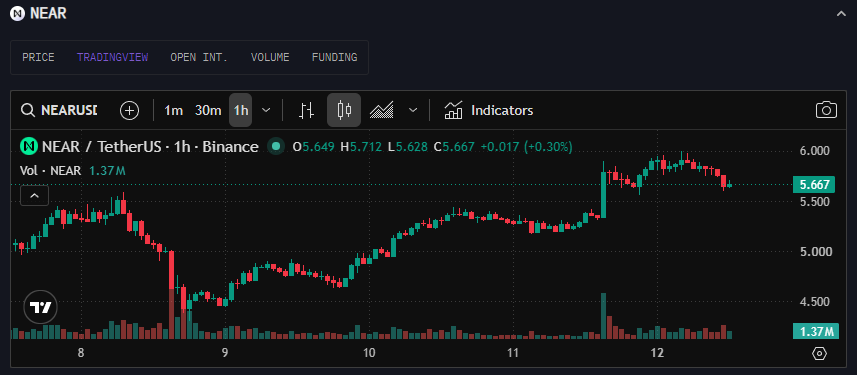The image size is (857, 375).
Task: Add a compare symbol with plus icon
Action: (130, 110)
